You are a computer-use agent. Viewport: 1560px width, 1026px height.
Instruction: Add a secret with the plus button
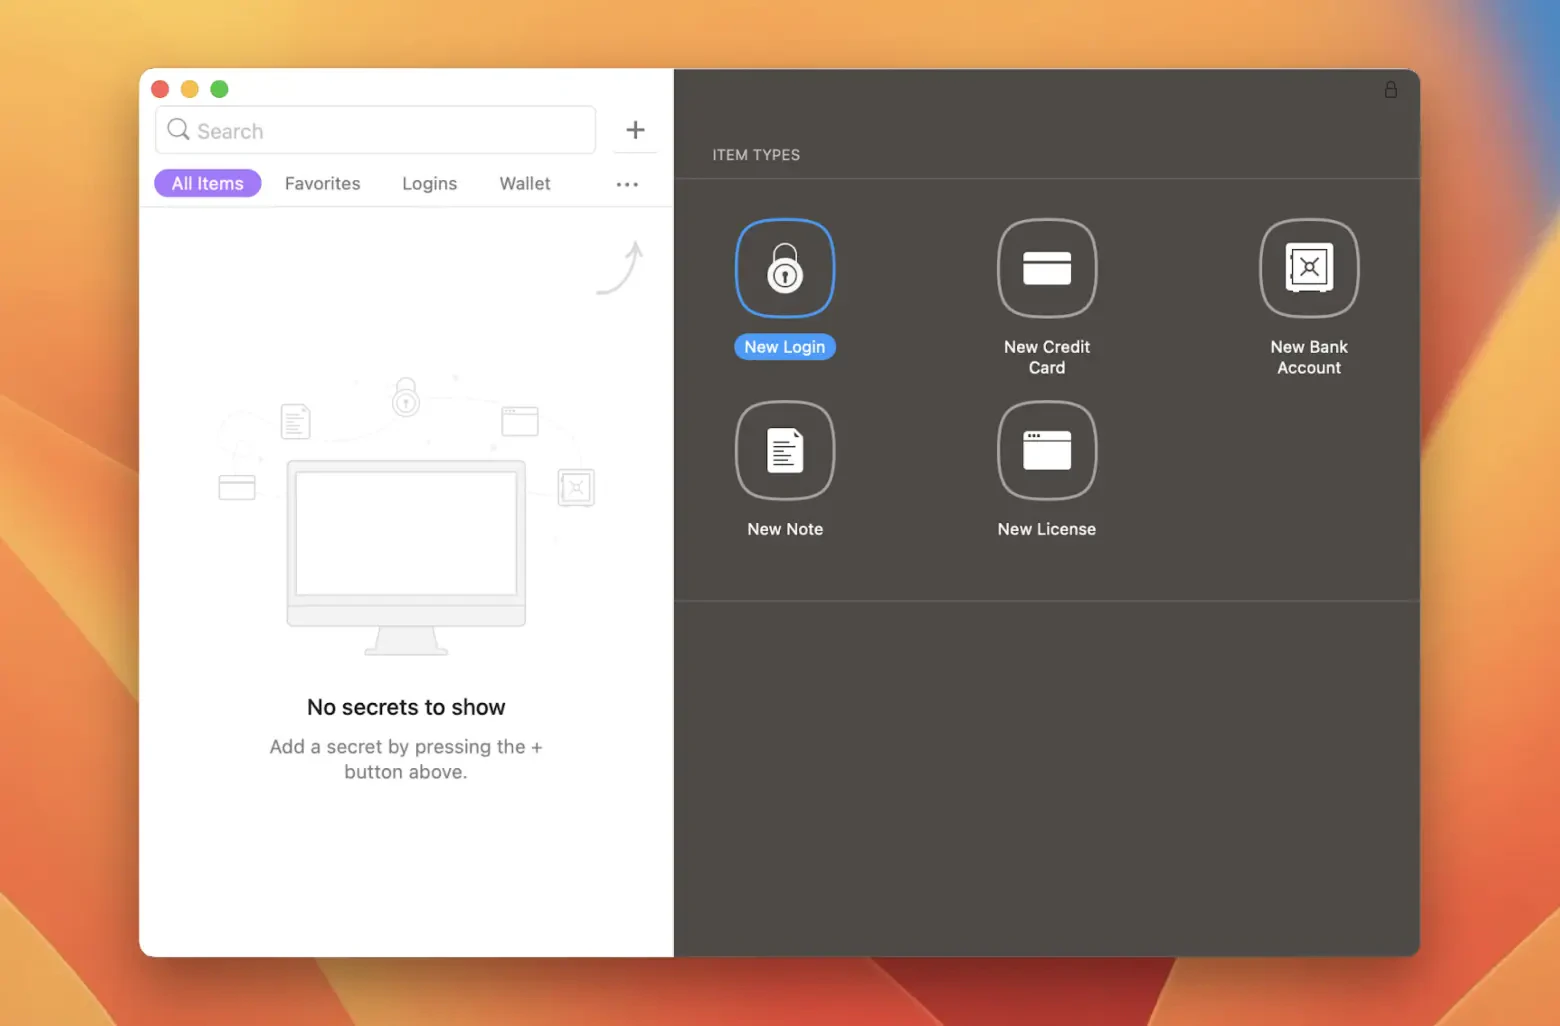click(635, 130)
